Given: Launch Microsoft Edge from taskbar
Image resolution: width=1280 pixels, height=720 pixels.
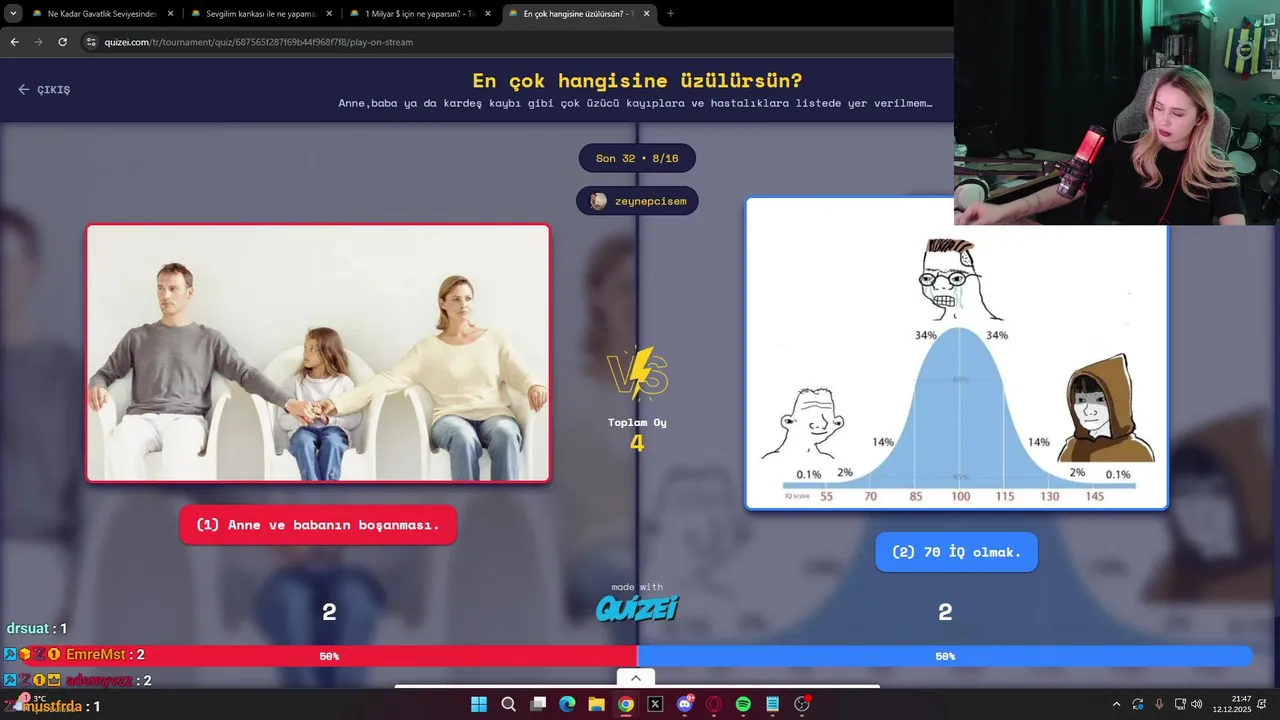Looking at the screenshot, I should [567, 704].
